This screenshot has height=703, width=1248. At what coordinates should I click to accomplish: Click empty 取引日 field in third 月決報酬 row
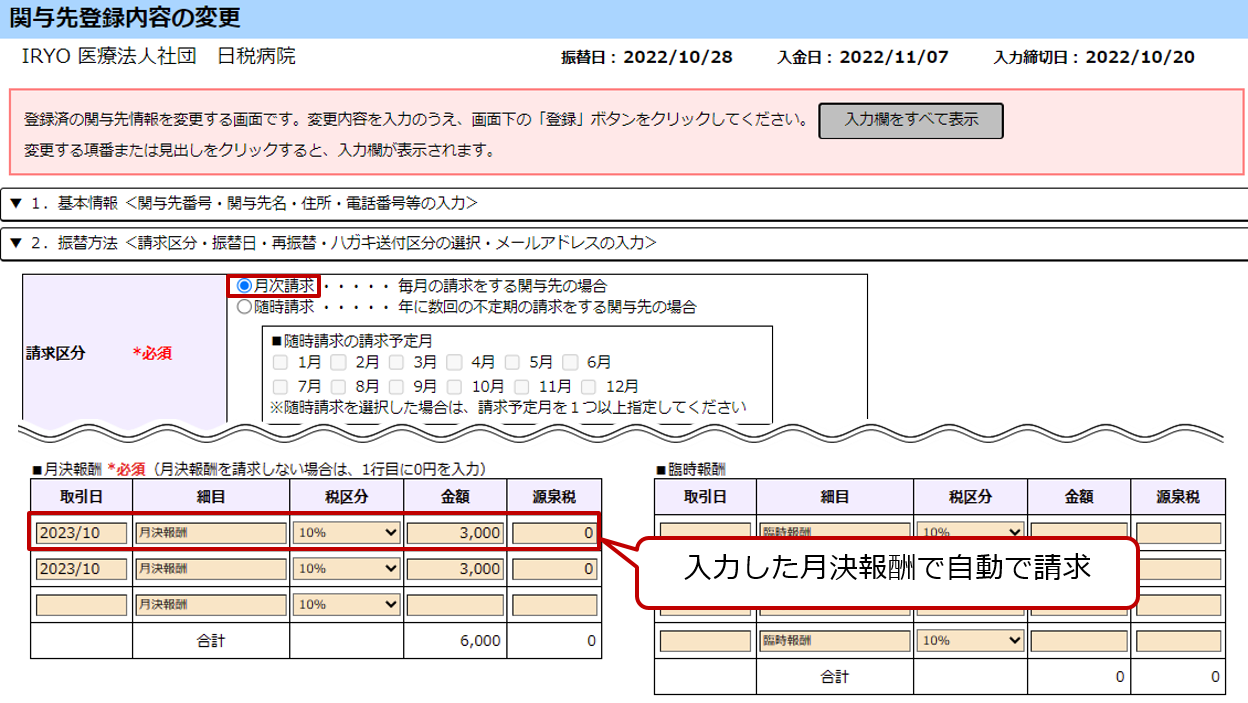(x=81, y=605)
